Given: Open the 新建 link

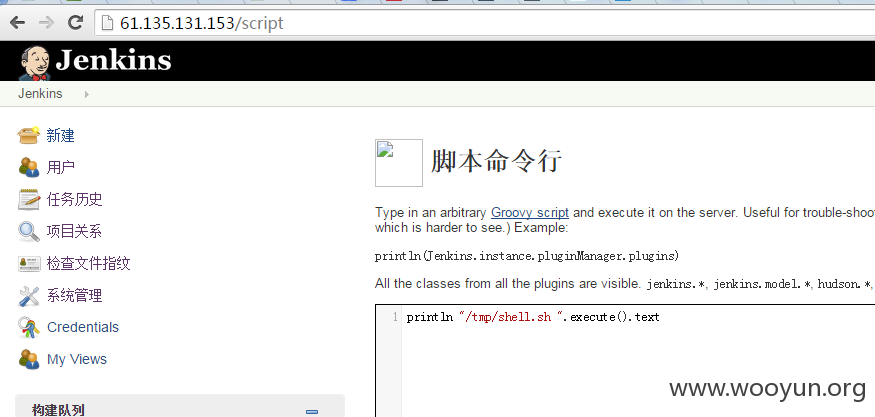Looking at the screenshot, I should click(61, 136).
